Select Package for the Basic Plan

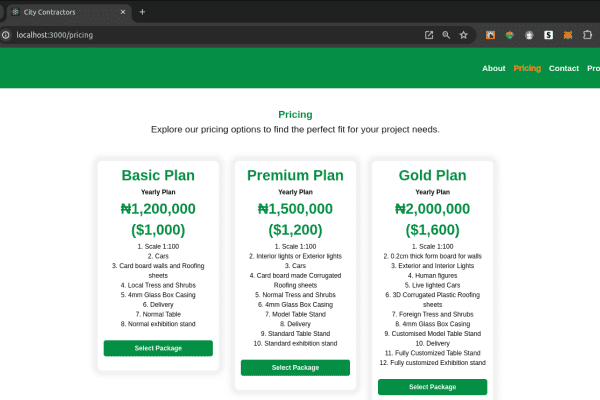coord(158,348)
